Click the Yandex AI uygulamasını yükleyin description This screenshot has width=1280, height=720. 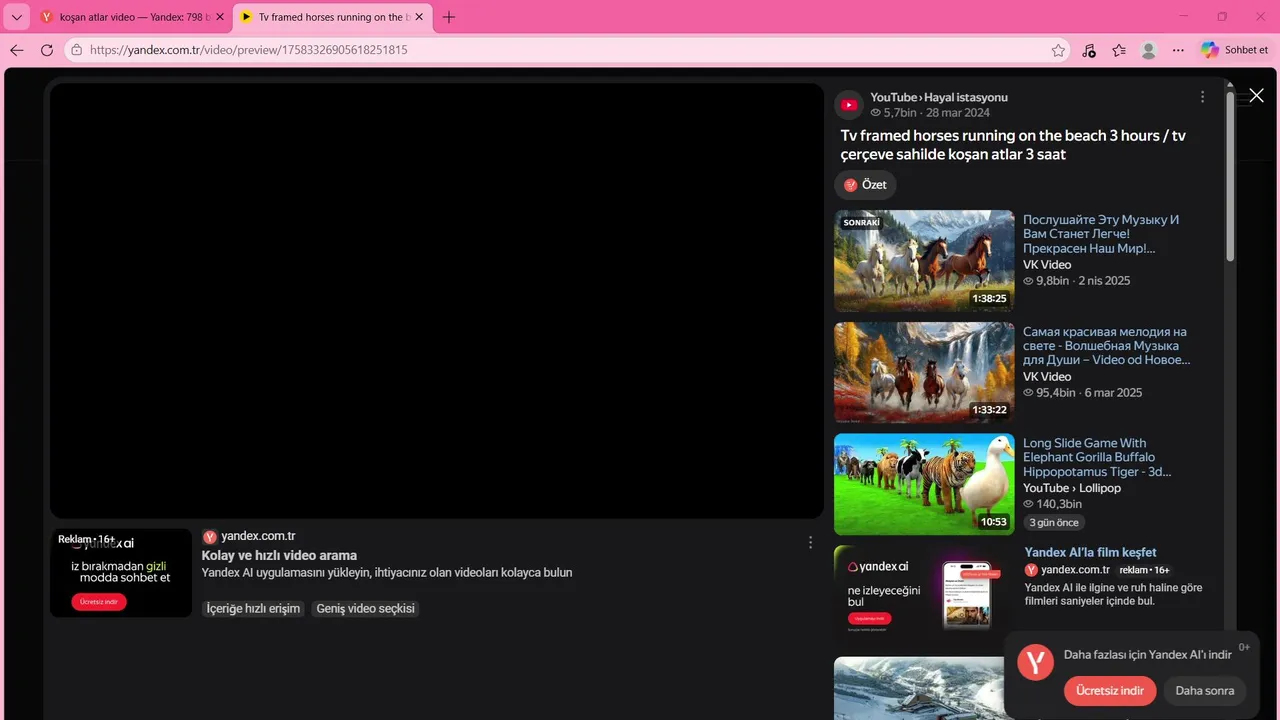[387, 573]
